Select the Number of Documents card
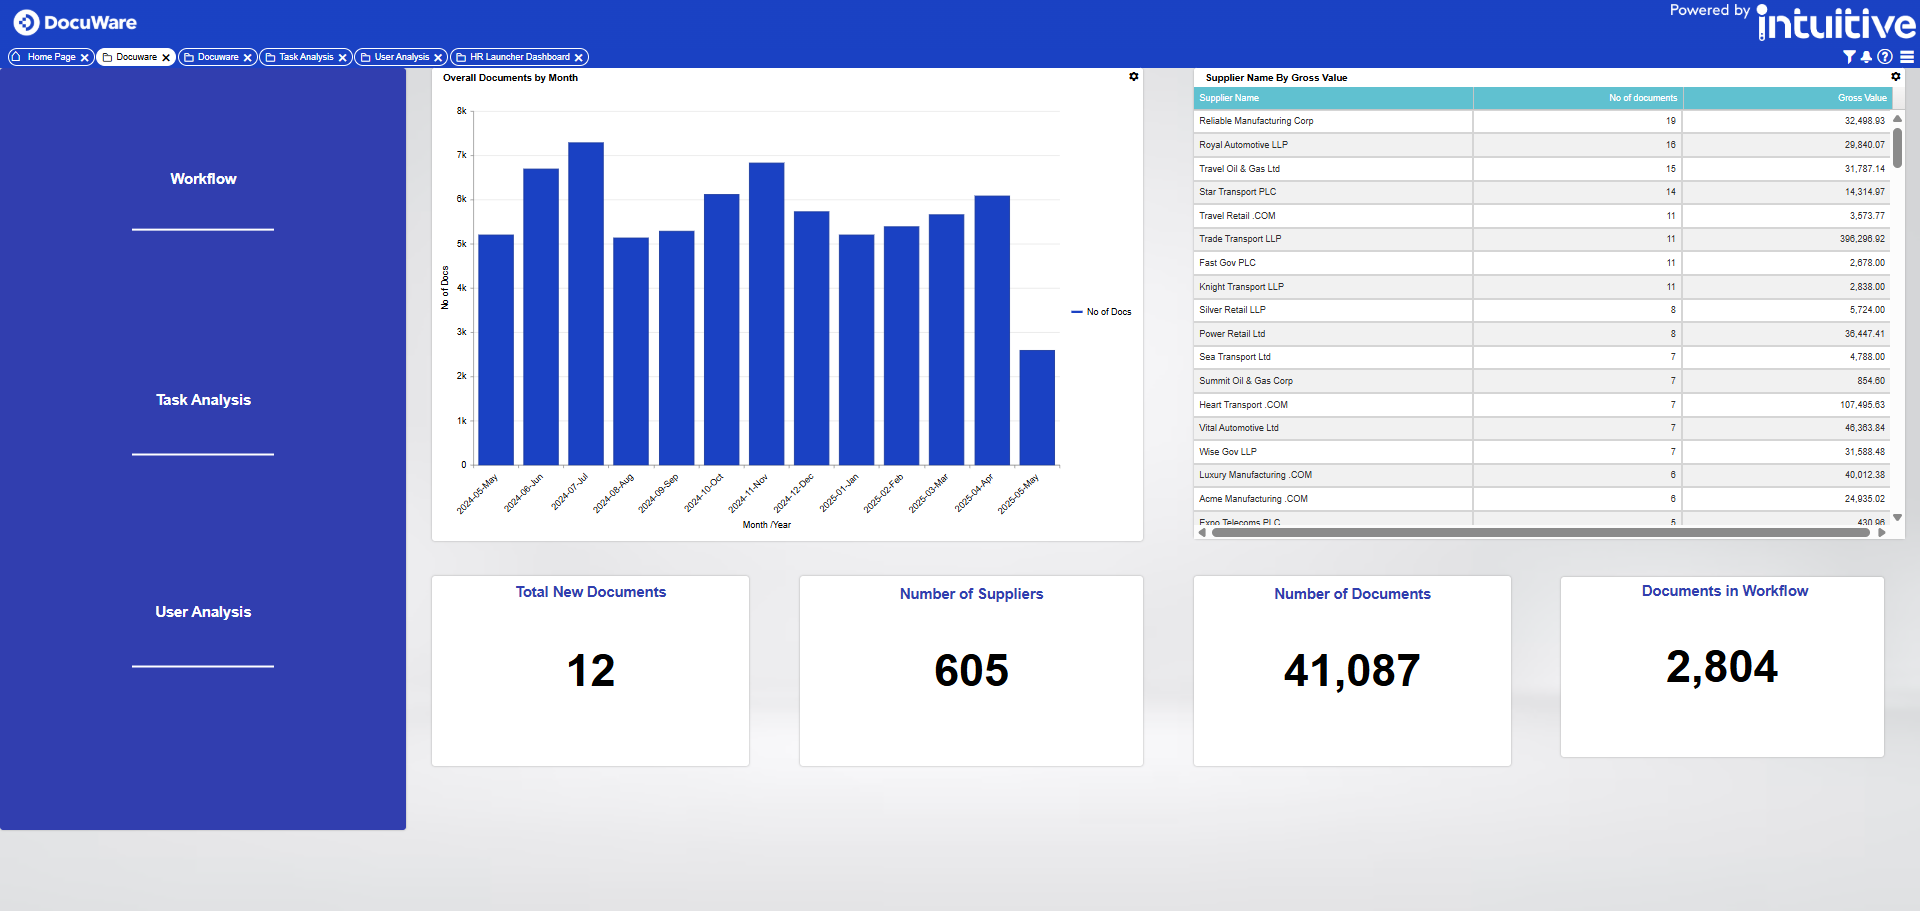 pos(1352,671)
